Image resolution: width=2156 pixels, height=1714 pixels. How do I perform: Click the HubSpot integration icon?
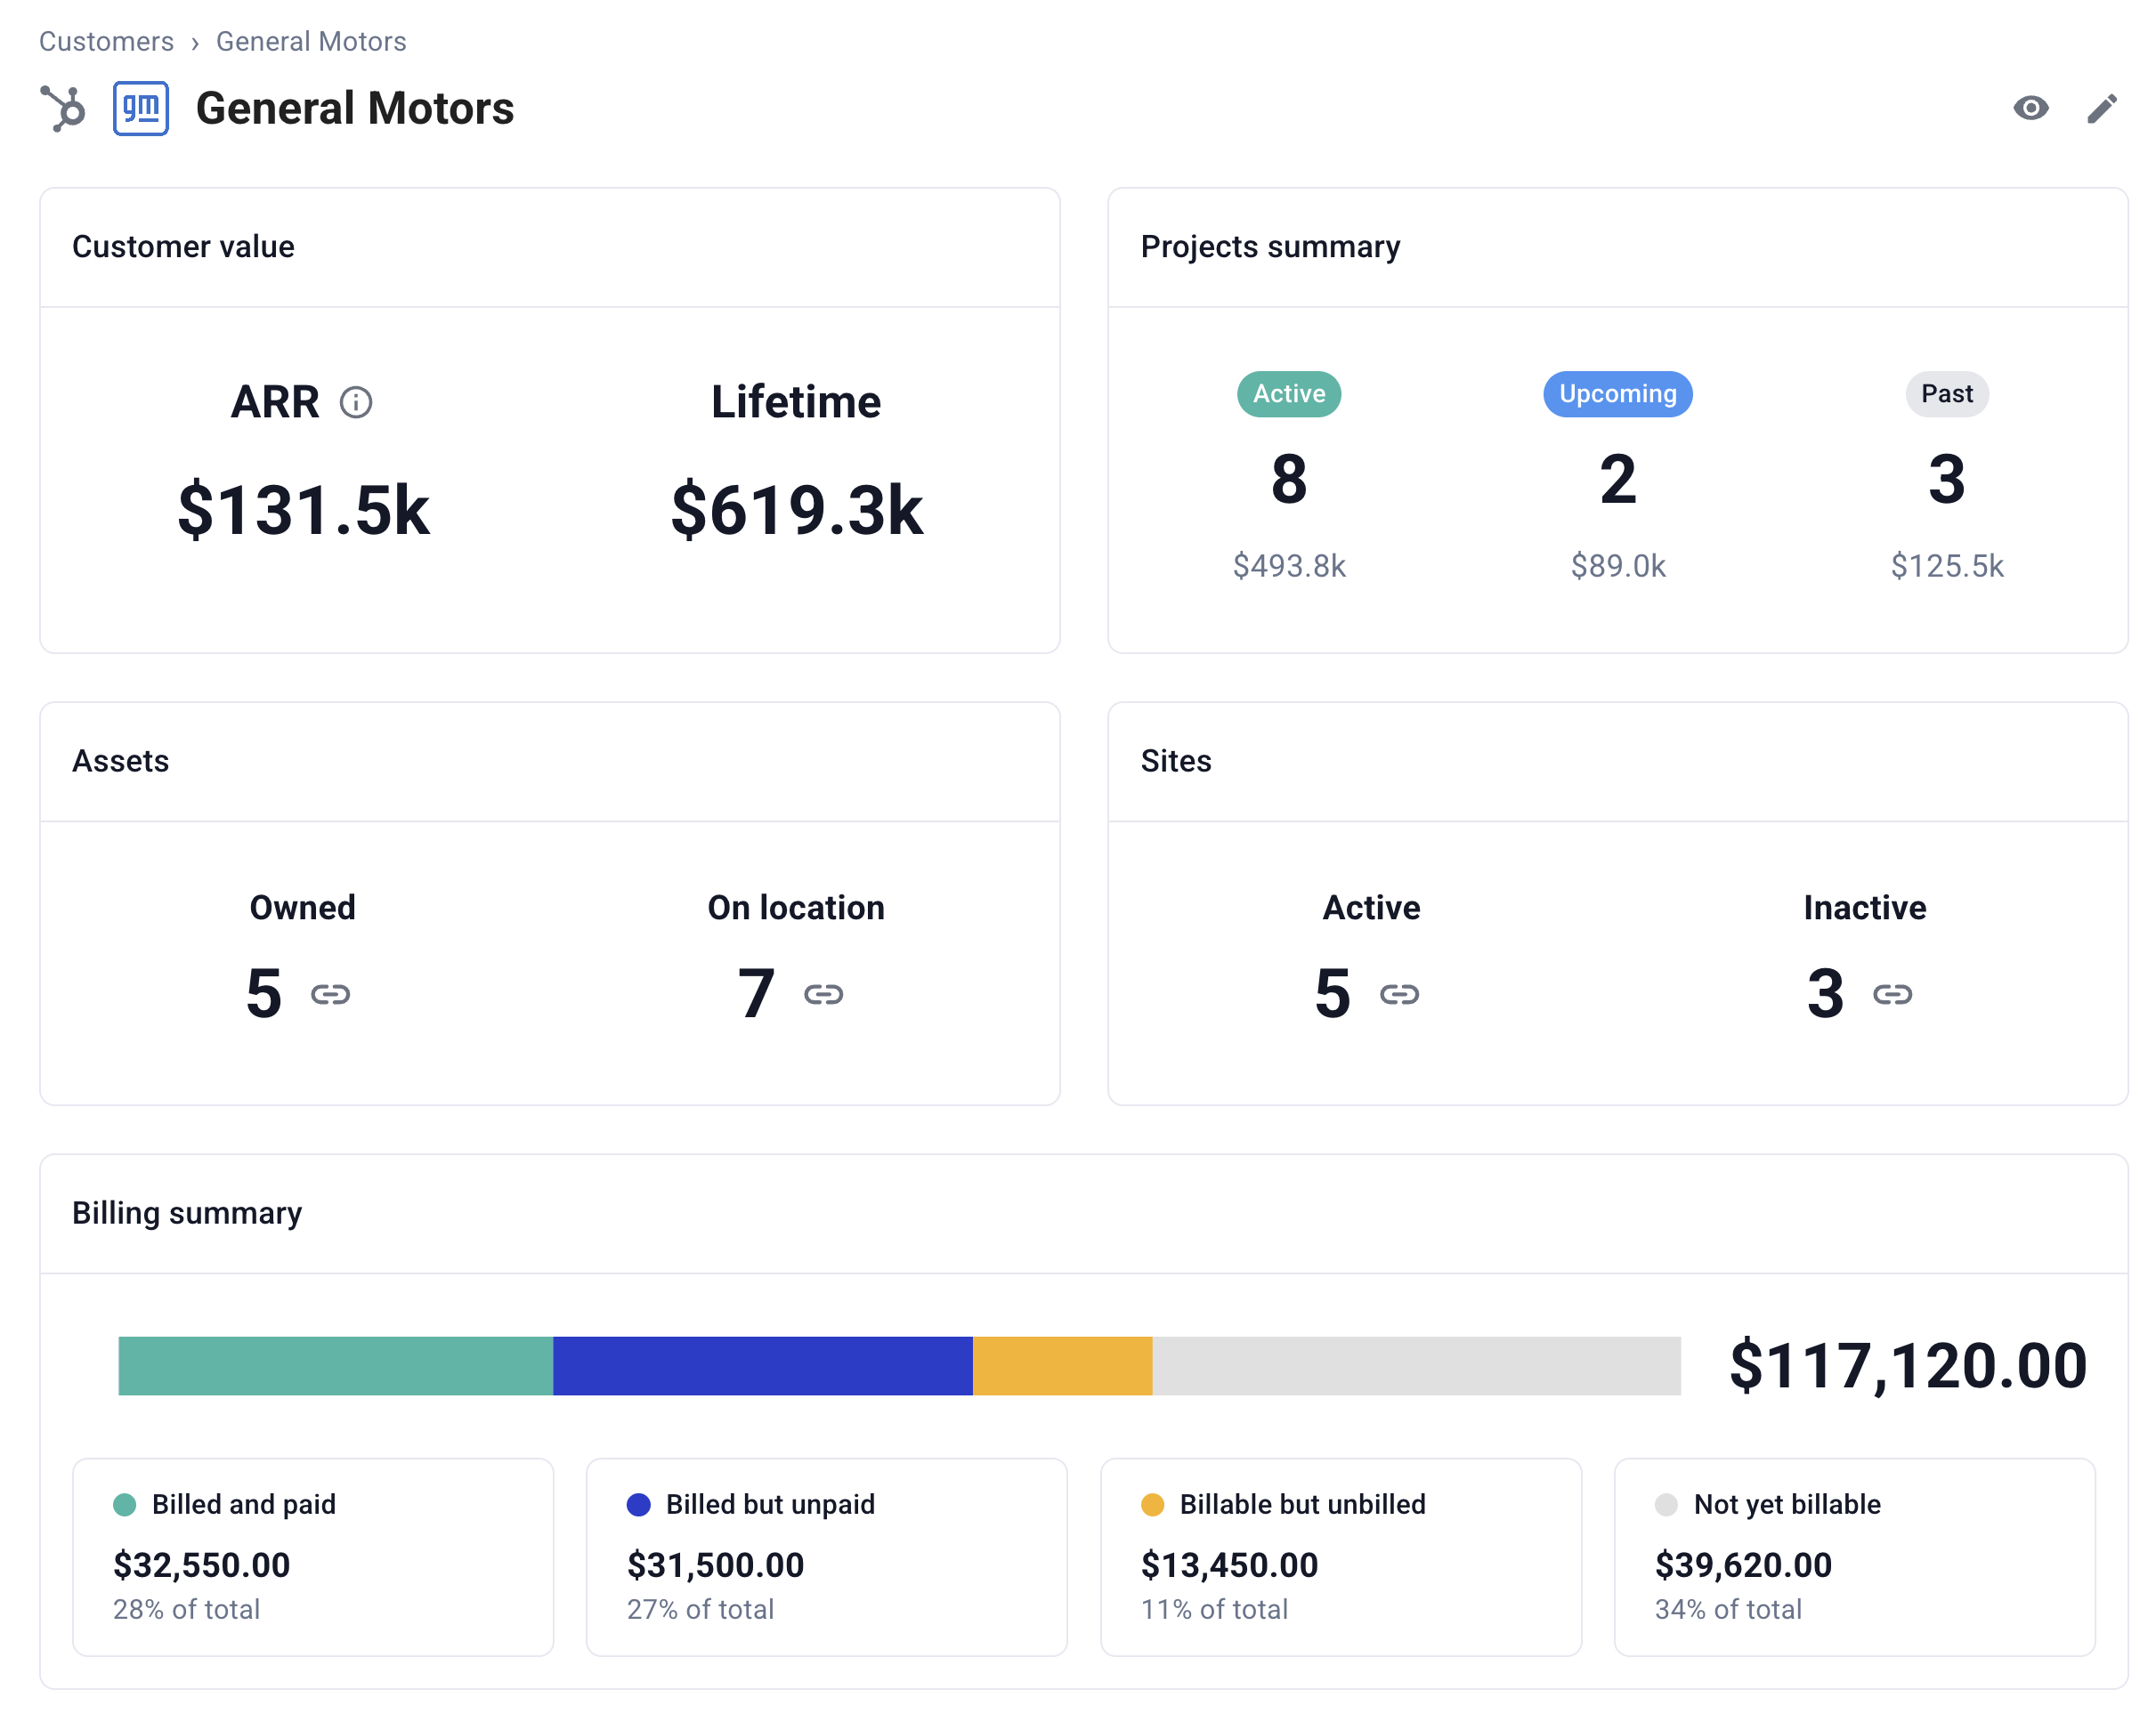point(63,108)
